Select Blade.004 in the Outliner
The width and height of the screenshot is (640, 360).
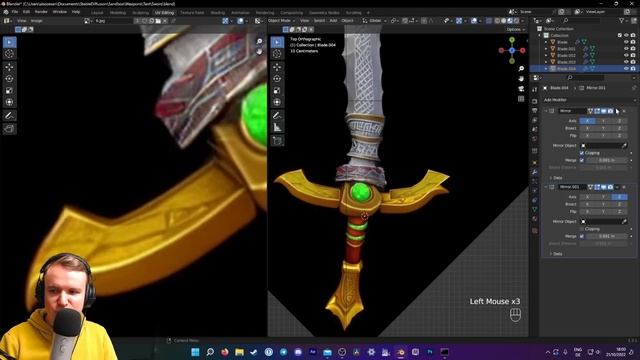(x=566, y=69)
